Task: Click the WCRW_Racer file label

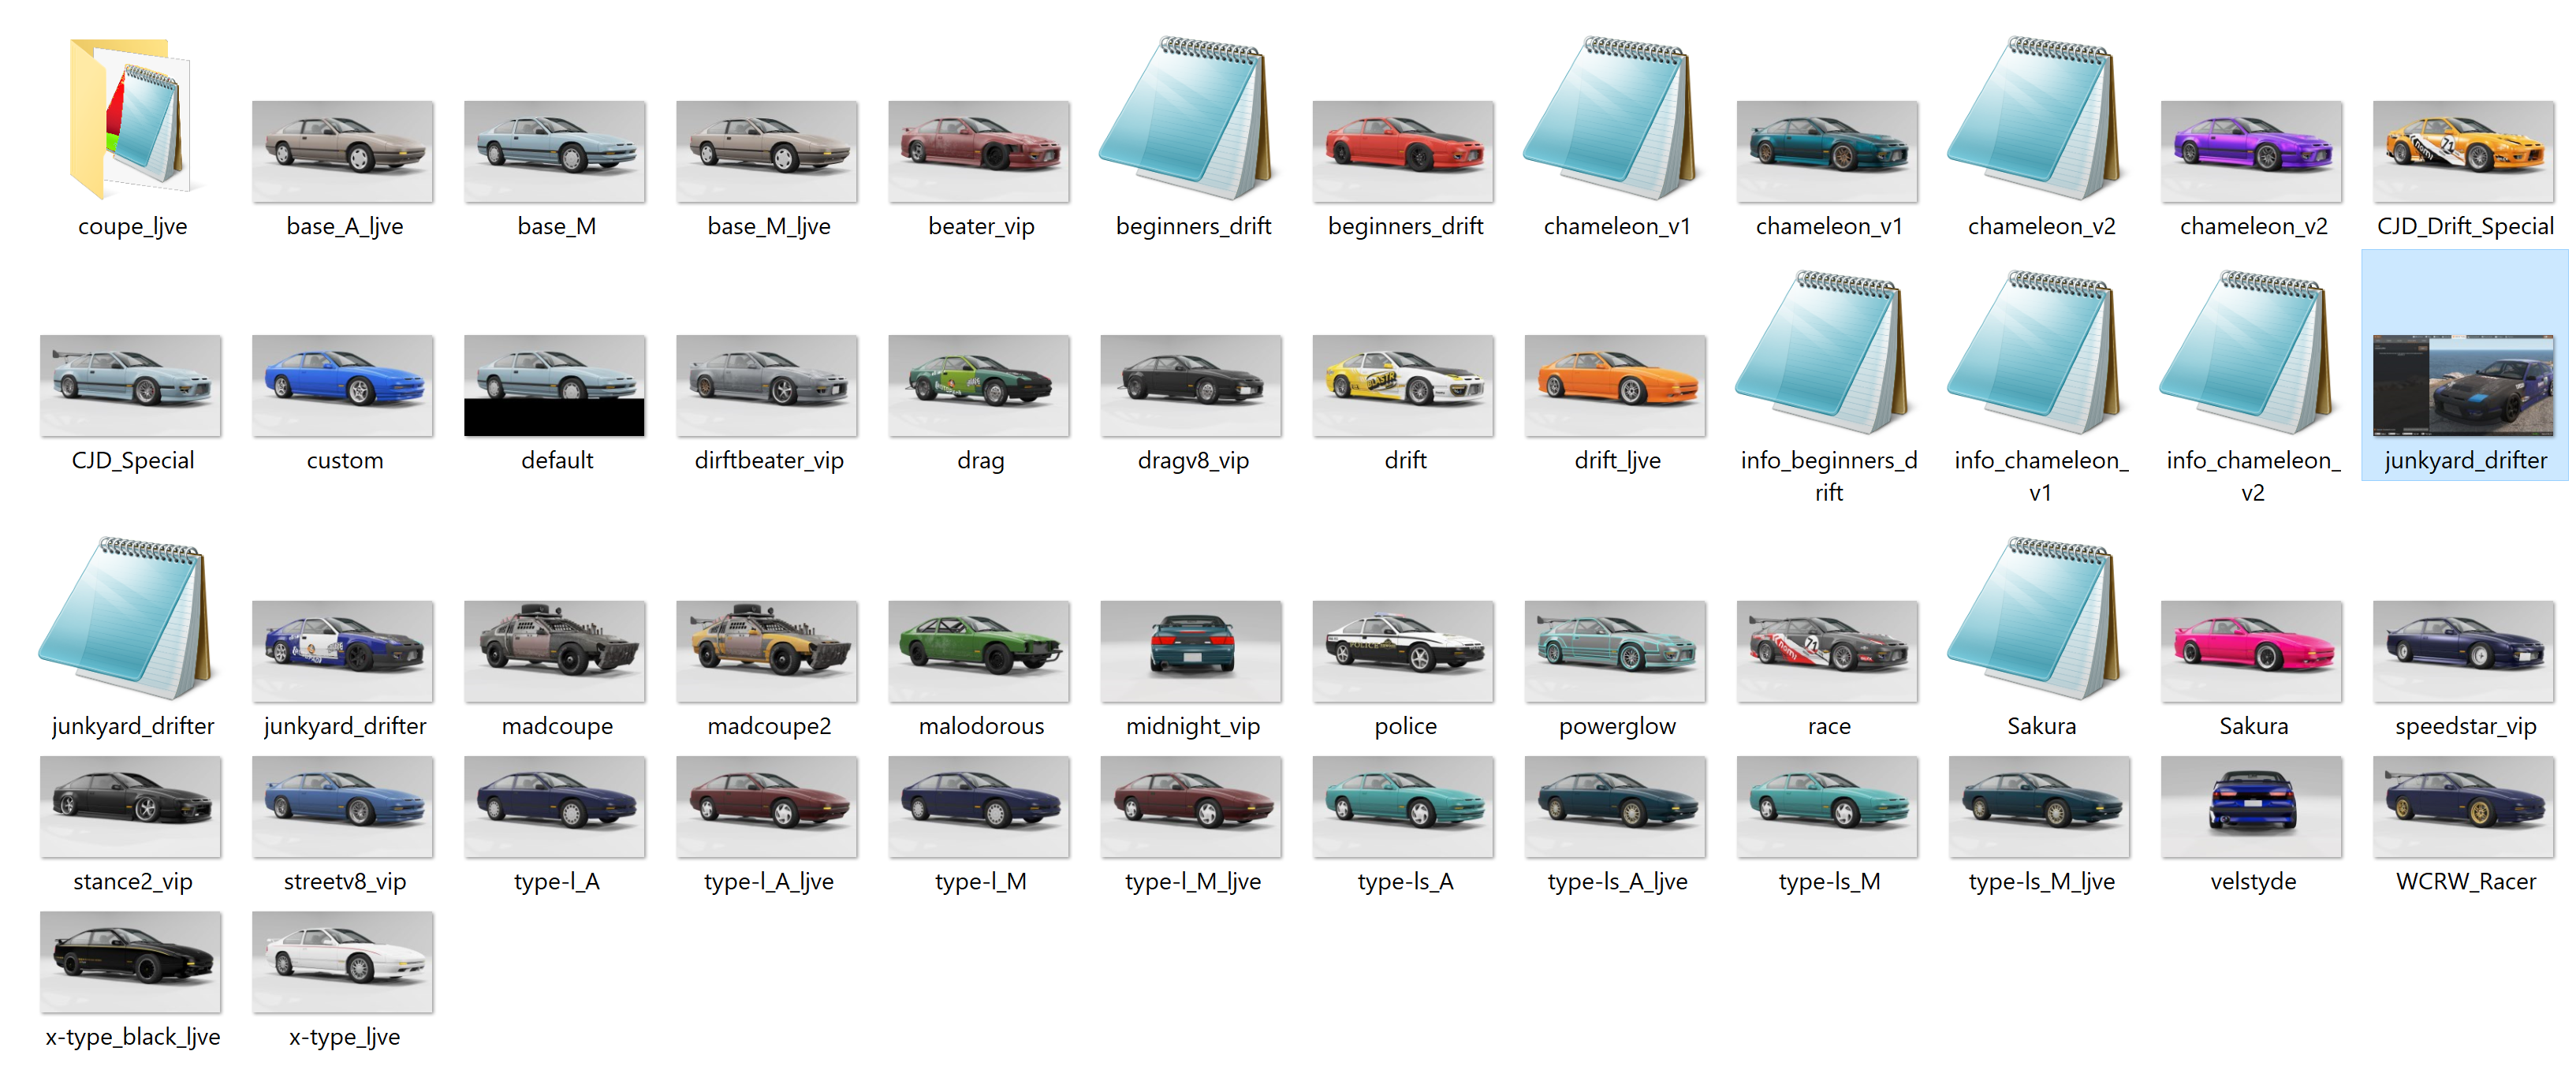Action: pos(2466,882)
